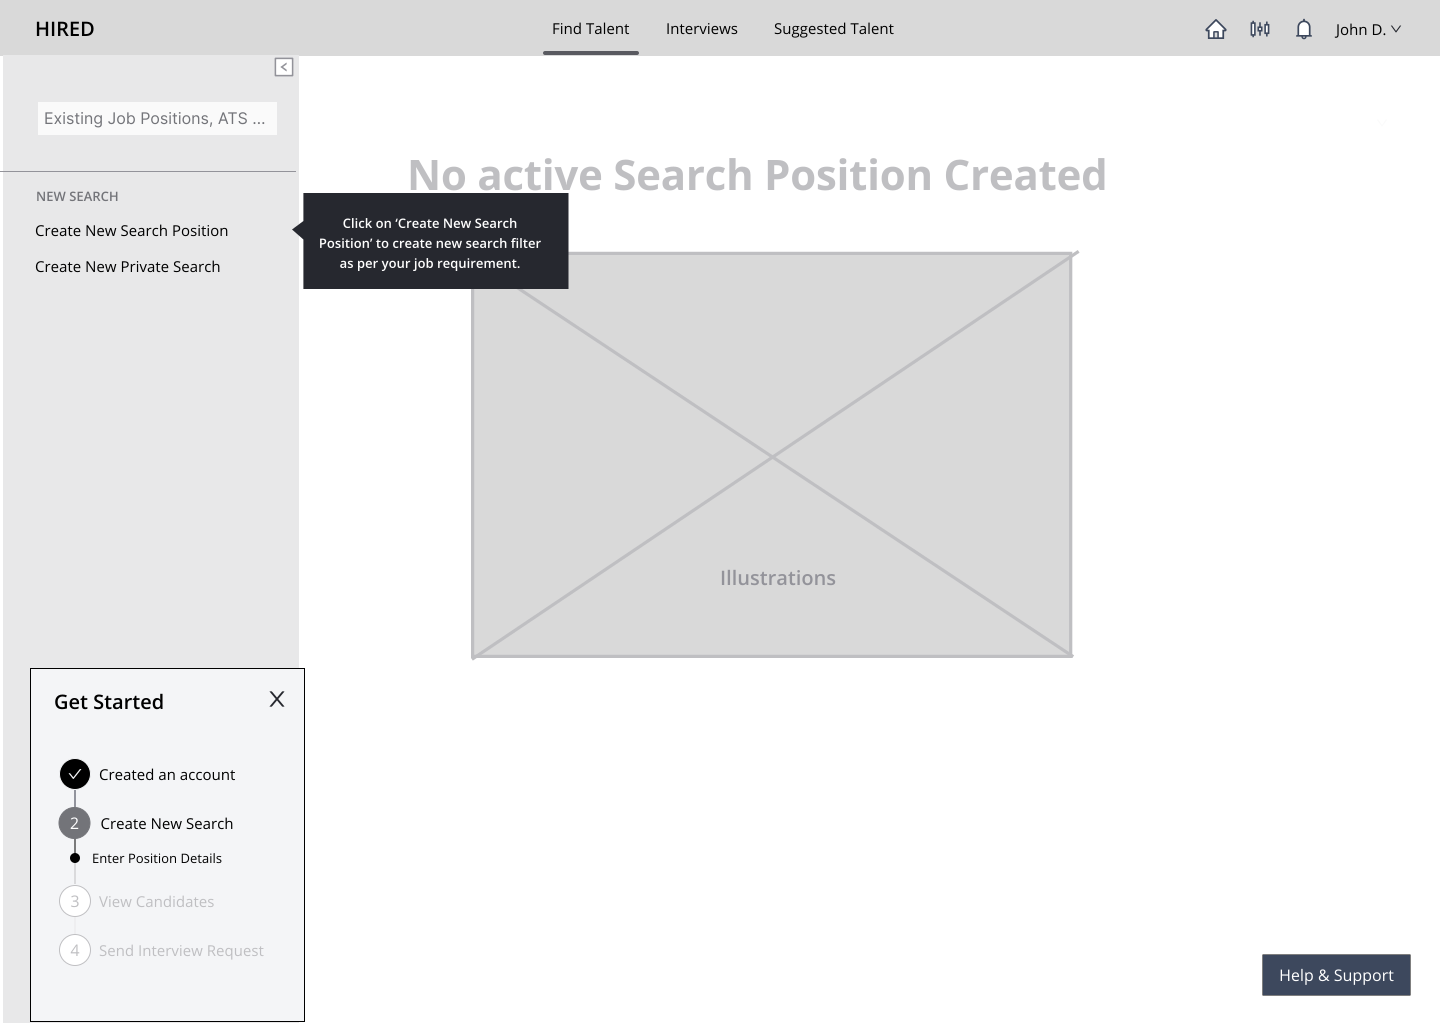Image resolution: width=1440 pixels, height=1024 pixels.
Task: Select 'Create New Private Search' link
Action: [127, 266]
